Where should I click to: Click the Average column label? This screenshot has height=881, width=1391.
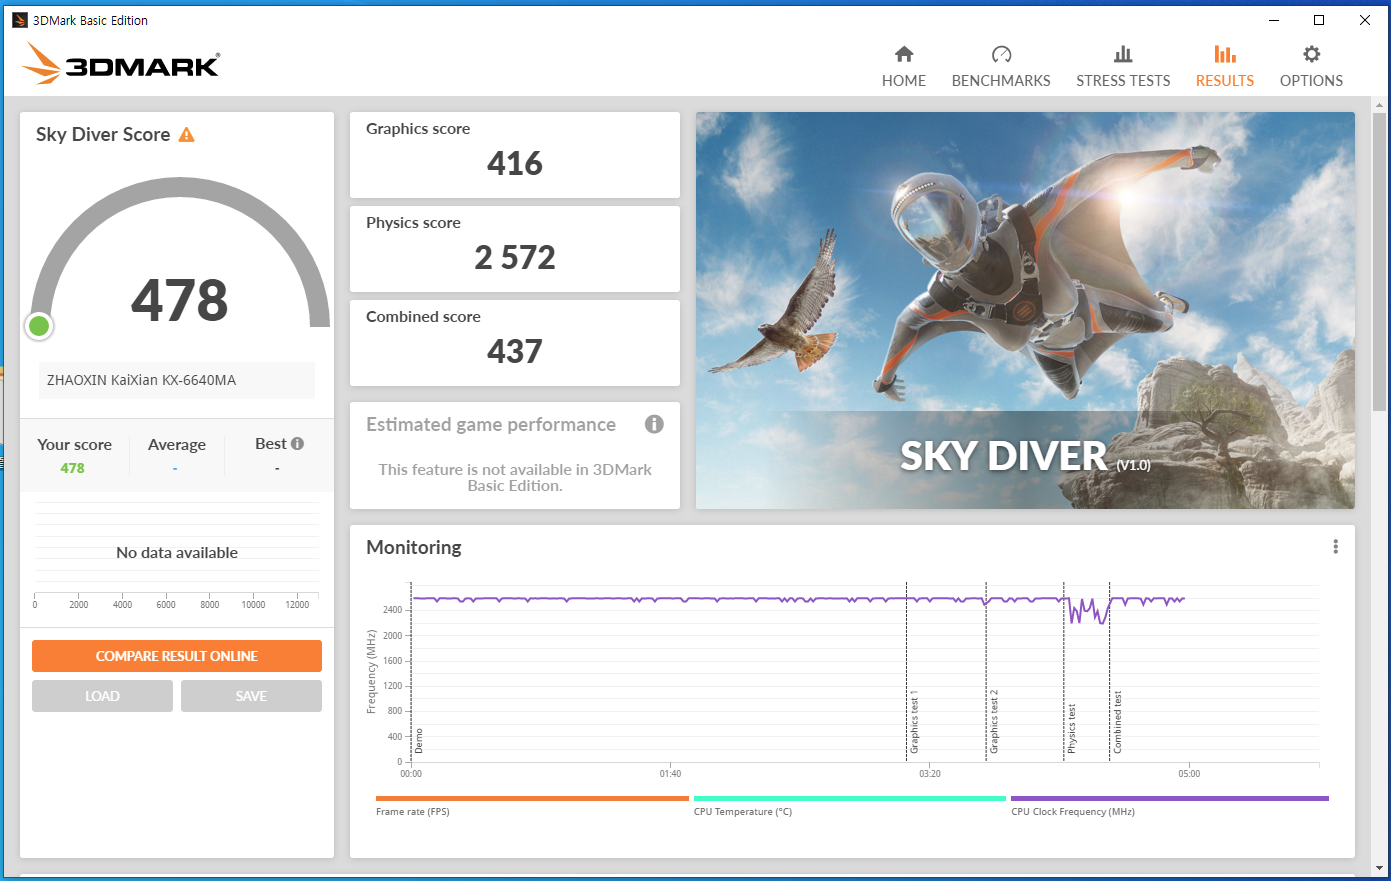tap(177, 445)
